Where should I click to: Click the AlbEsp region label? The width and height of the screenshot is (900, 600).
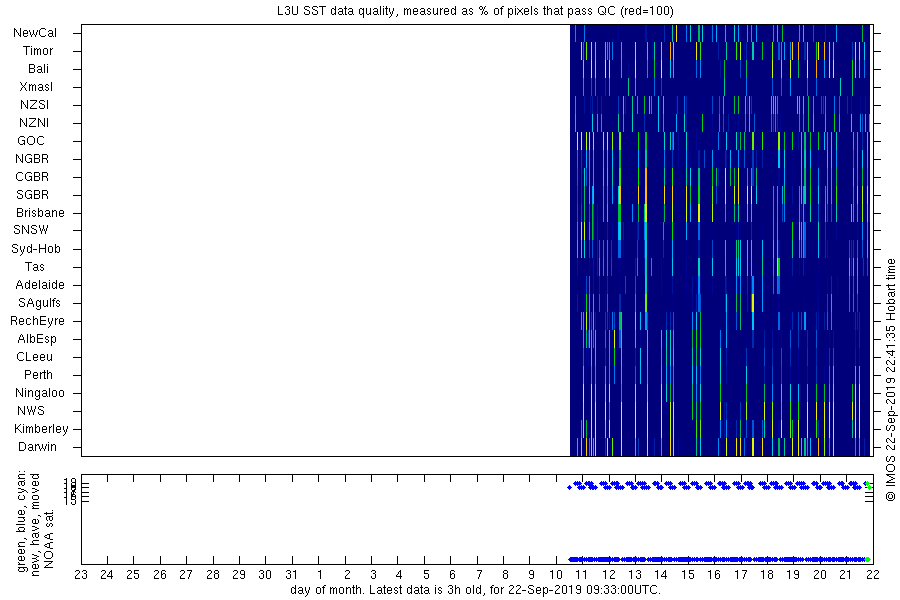click(37, 339)
